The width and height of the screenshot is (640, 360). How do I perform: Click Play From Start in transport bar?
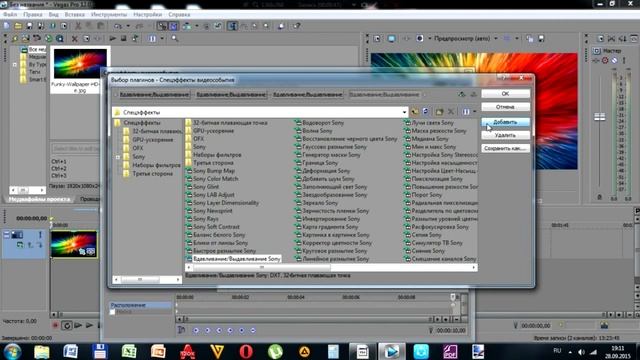78,325
